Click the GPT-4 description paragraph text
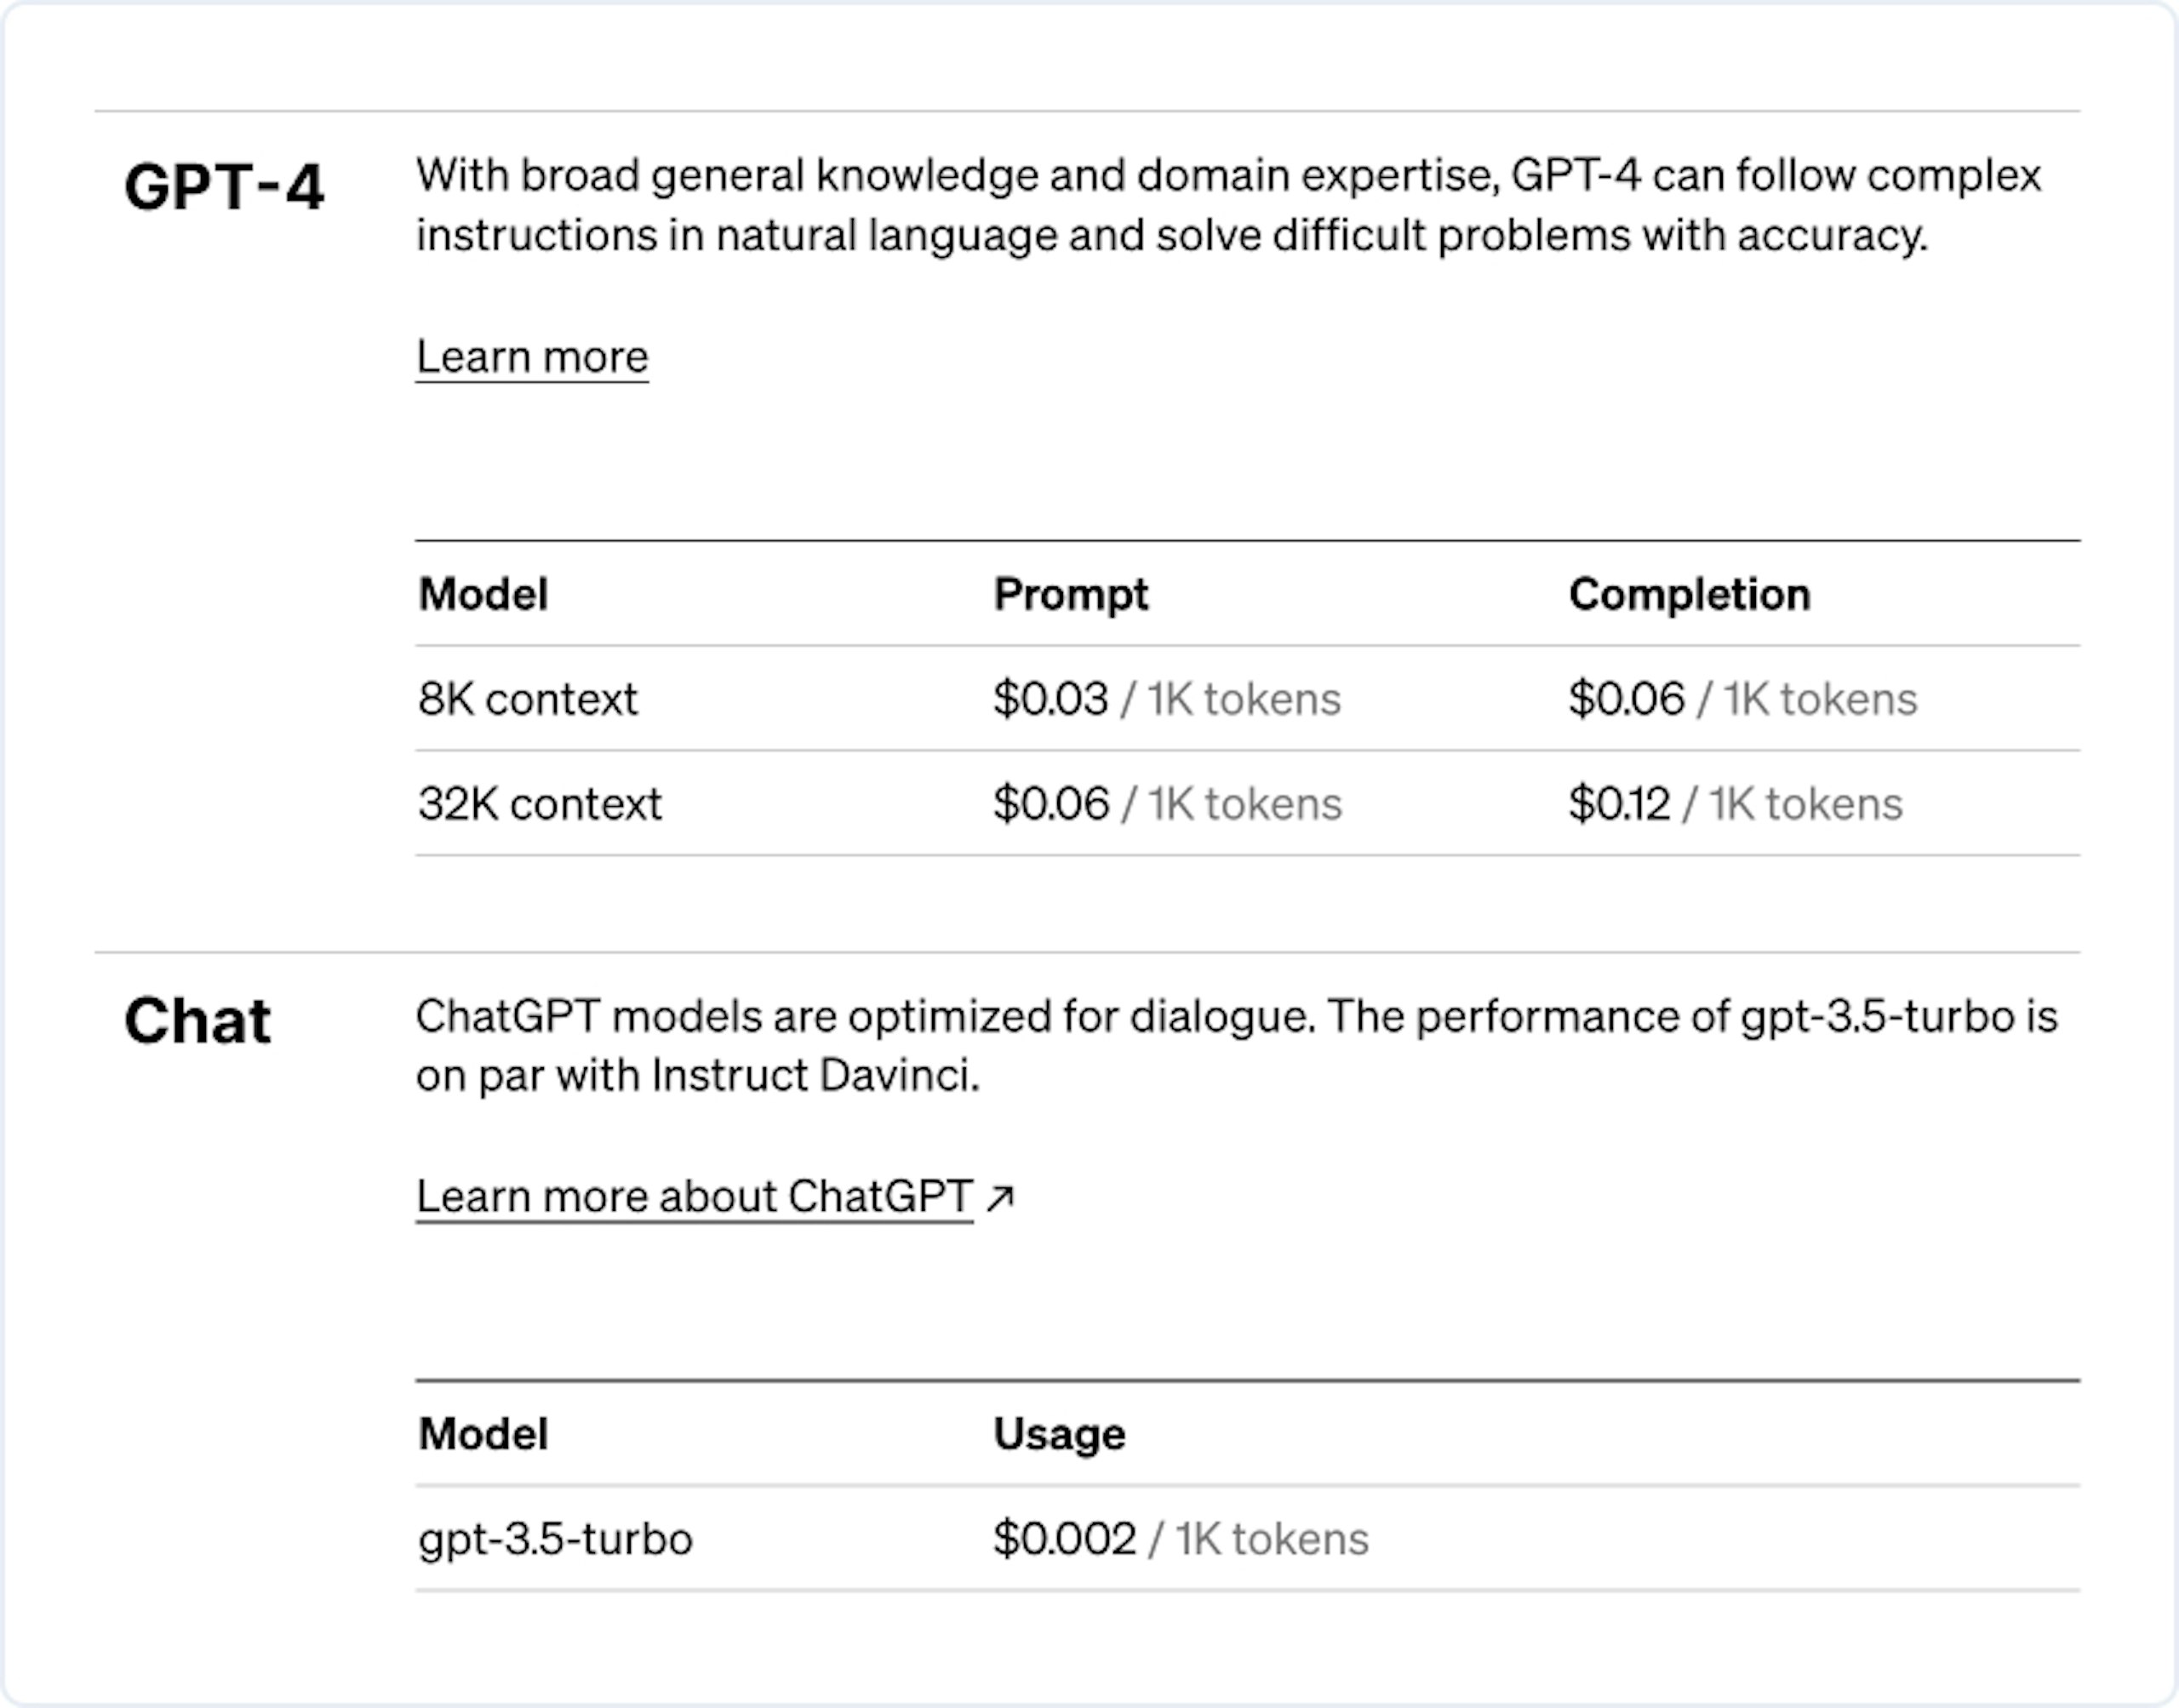The height and width of the screenshot is (1708, 2179). point(1228,205)
